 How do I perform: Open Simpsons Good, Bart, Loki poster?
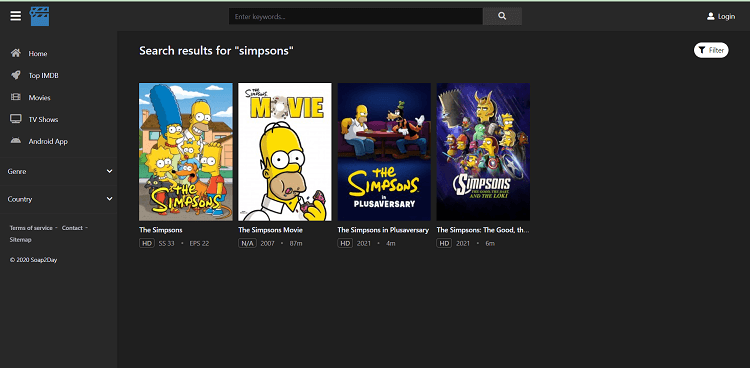(x=483, y=152)
